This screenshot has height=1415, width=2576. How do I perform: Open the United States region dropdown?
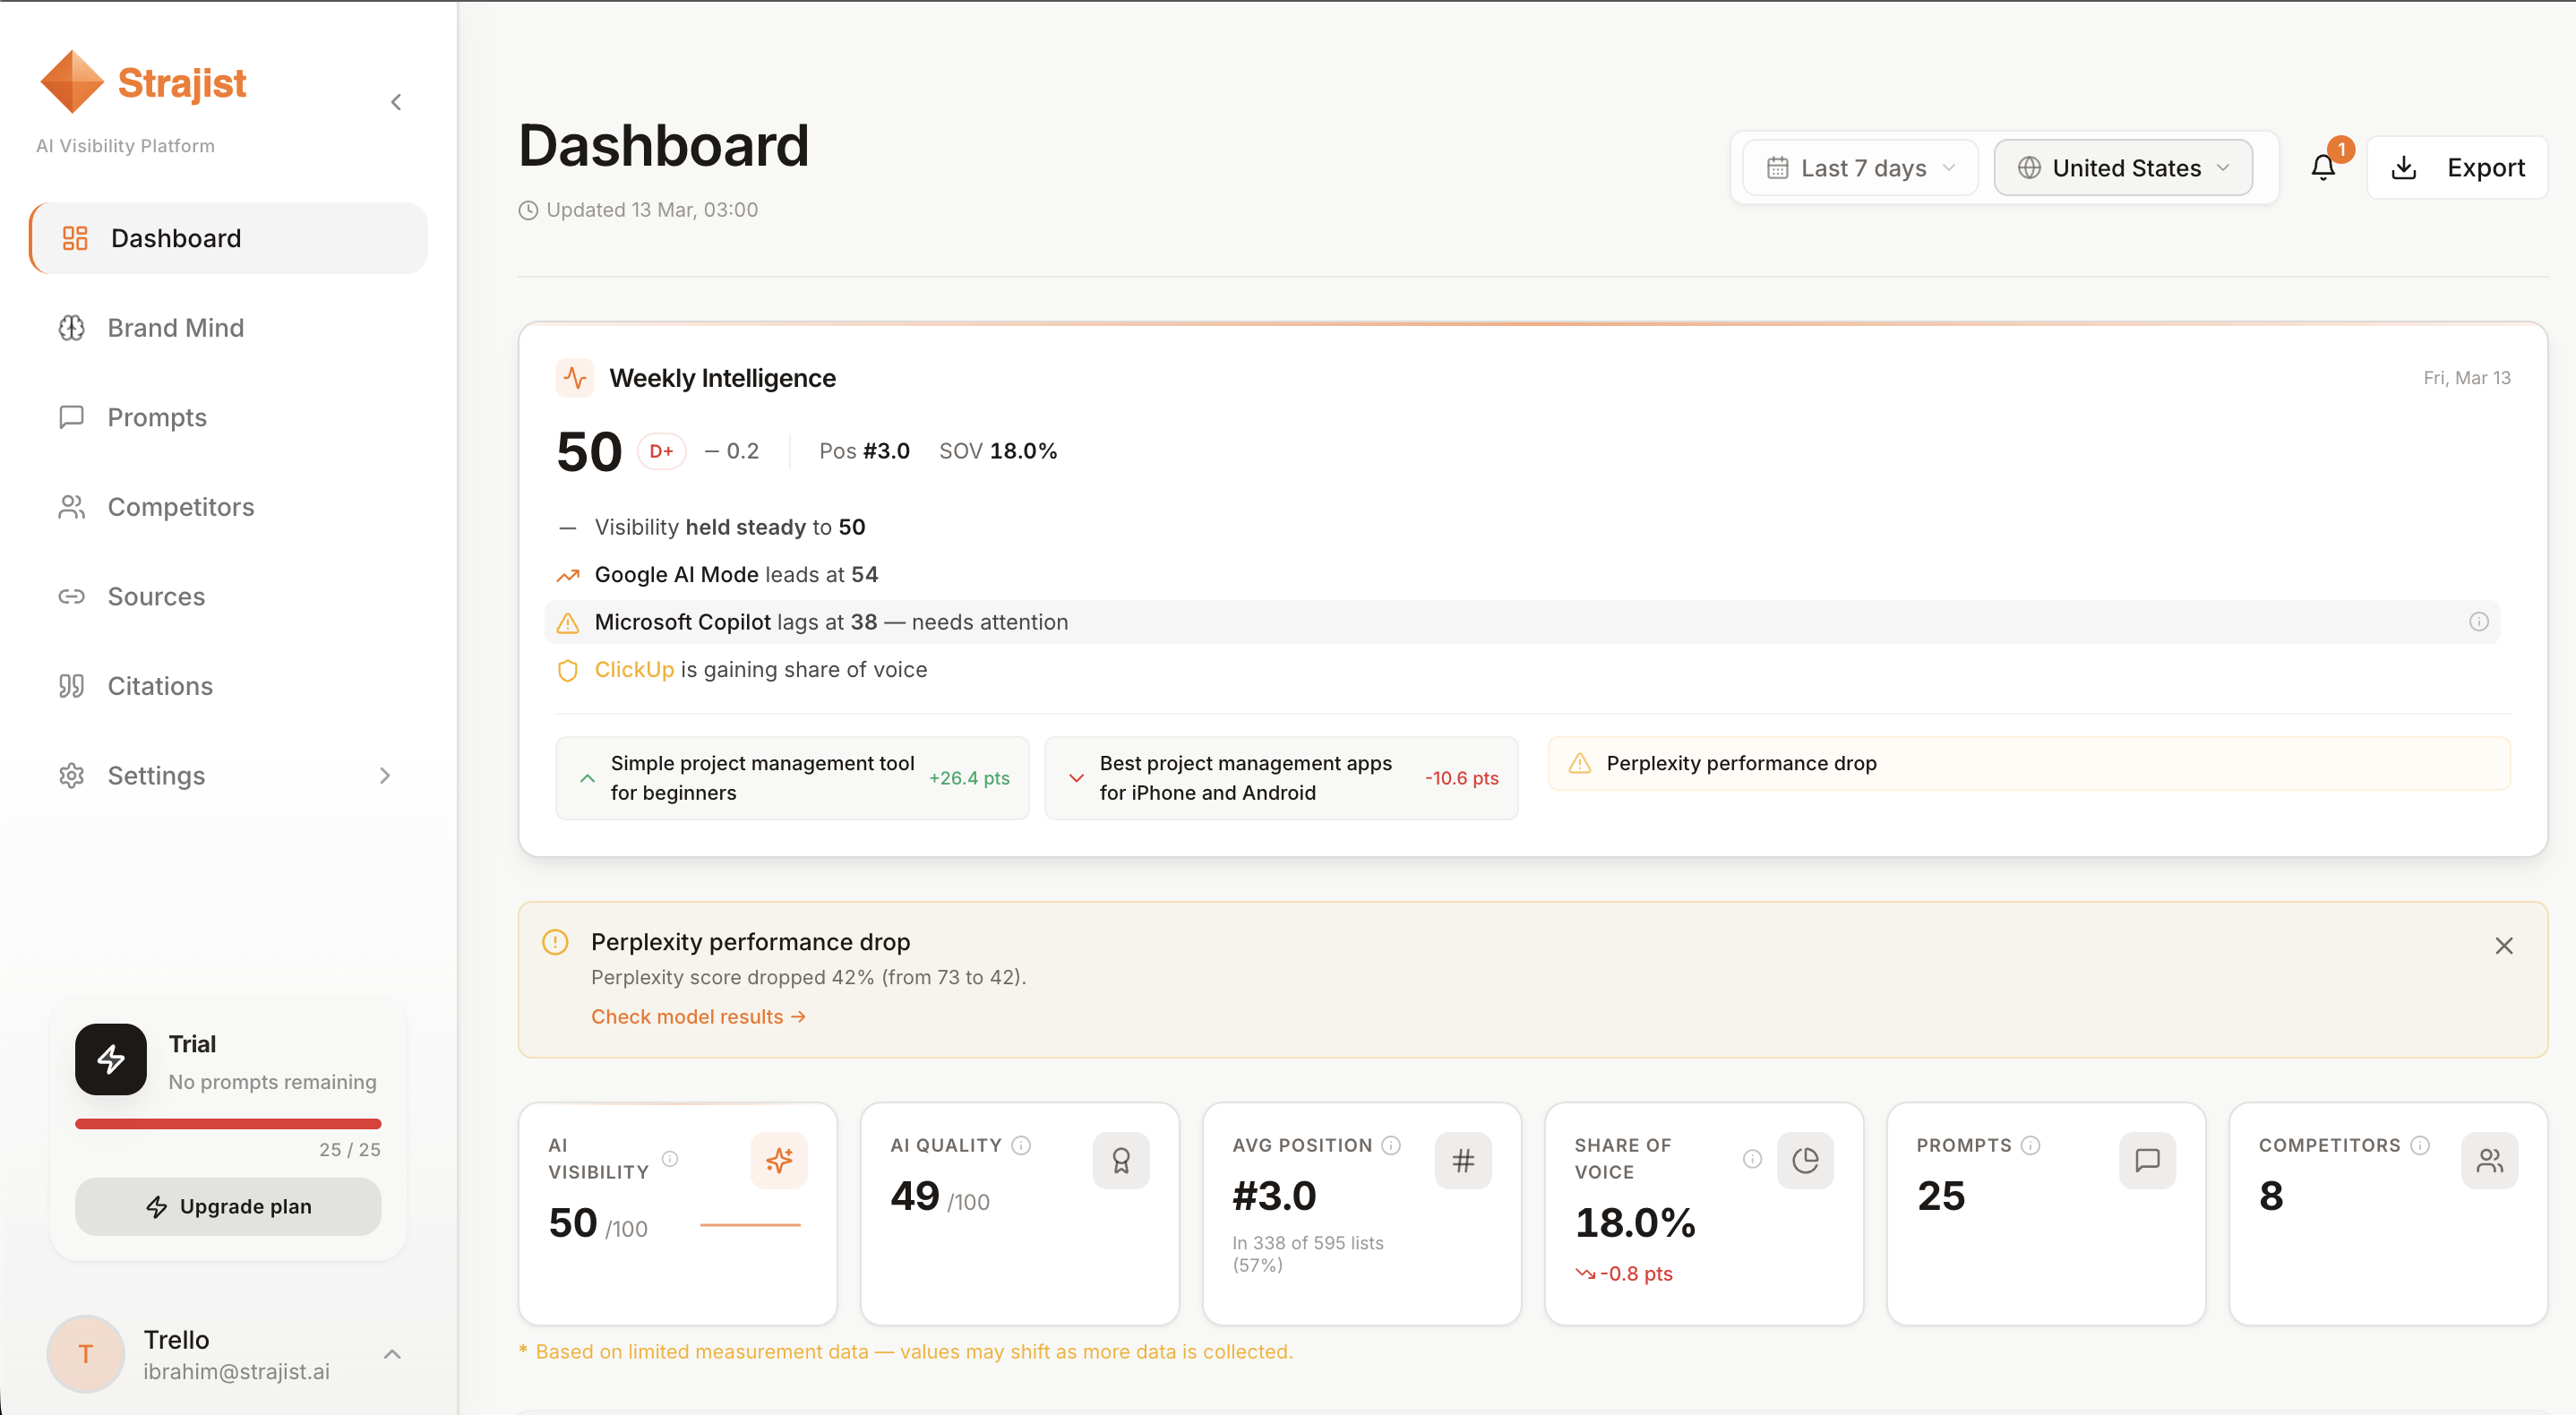point(2123,168)
